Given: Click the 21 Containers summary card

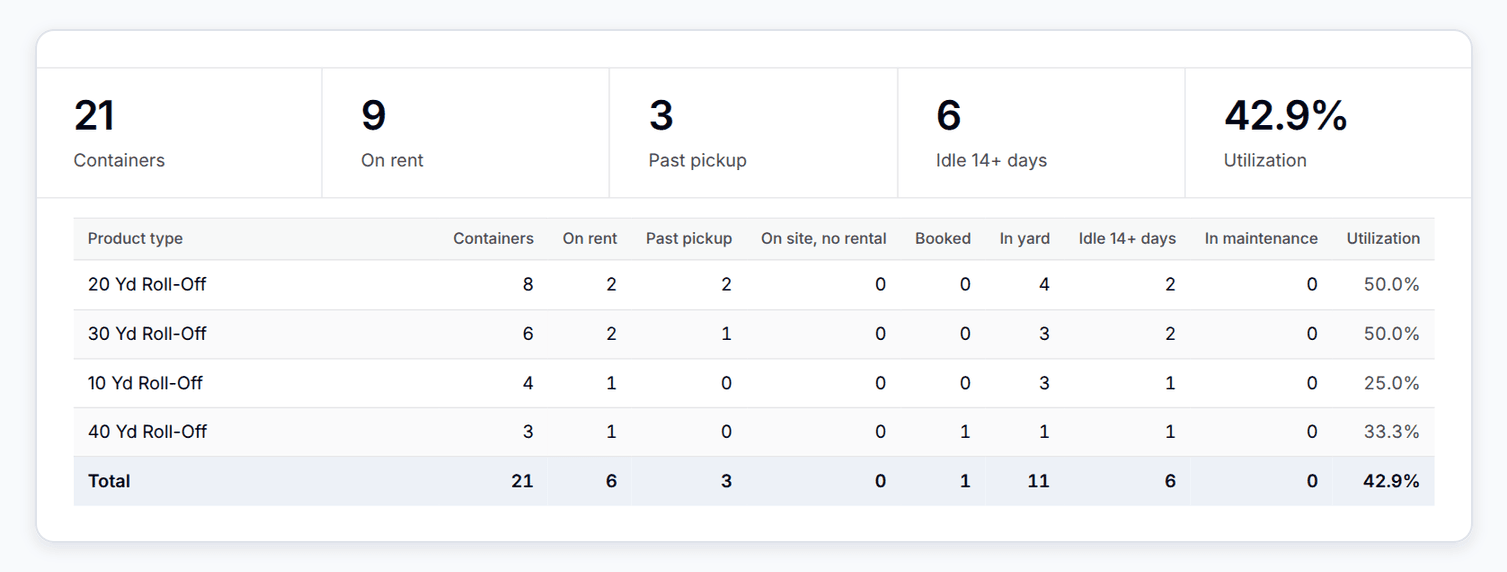Looking at the screenshot, I should tap(179, 133).
